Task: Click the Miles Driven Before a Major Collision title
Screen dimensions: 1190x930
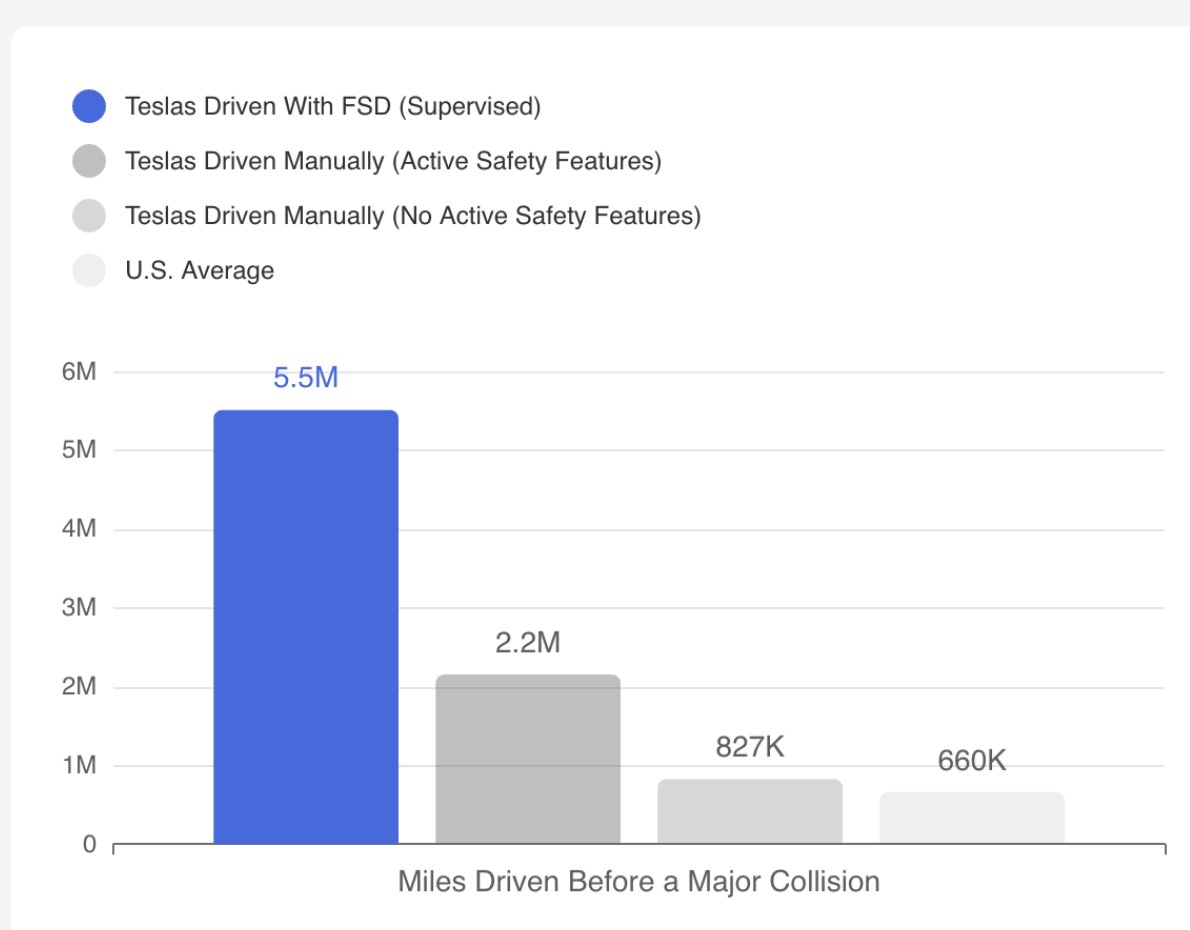Action: [x=639, y=881]
